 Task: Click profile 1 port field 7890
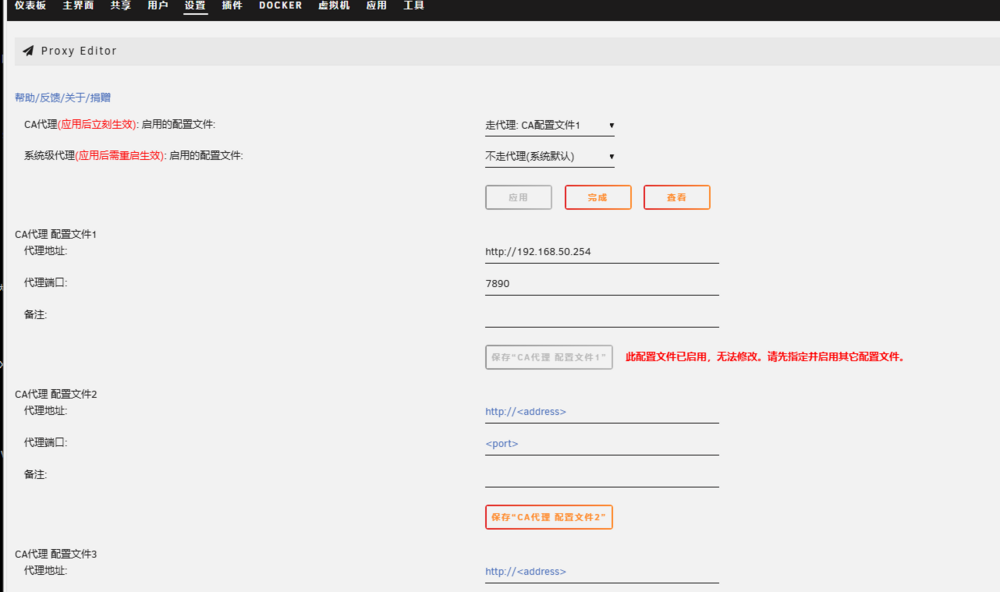601,284
